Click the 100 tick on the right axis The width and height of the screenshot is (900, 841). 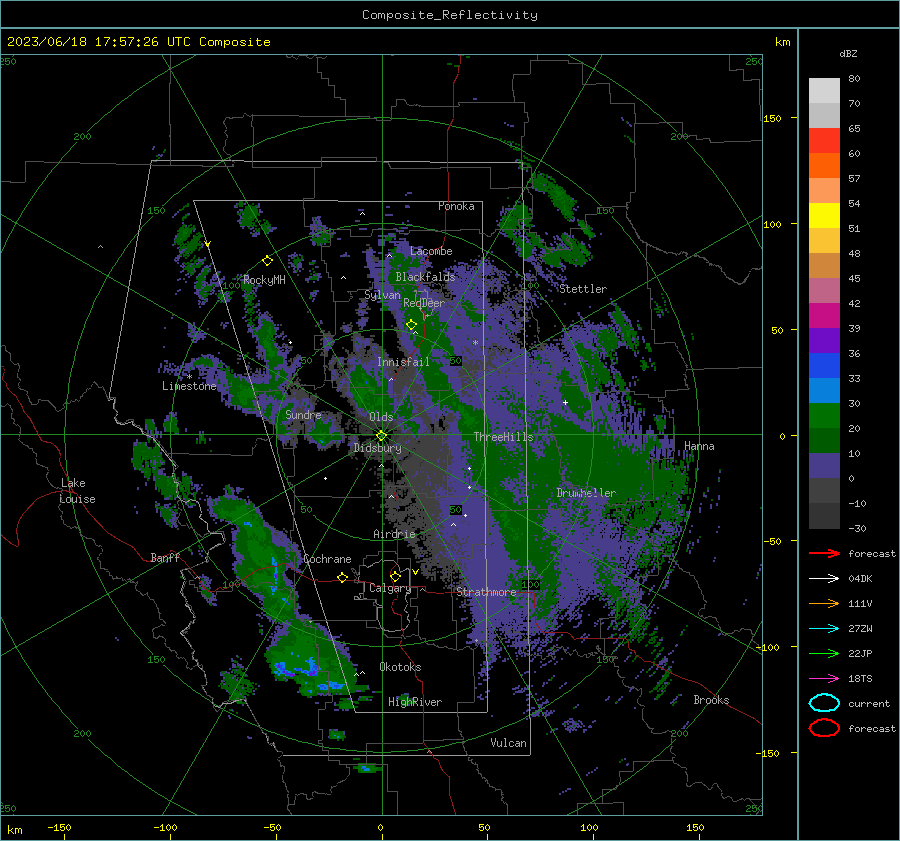[772, 224]
